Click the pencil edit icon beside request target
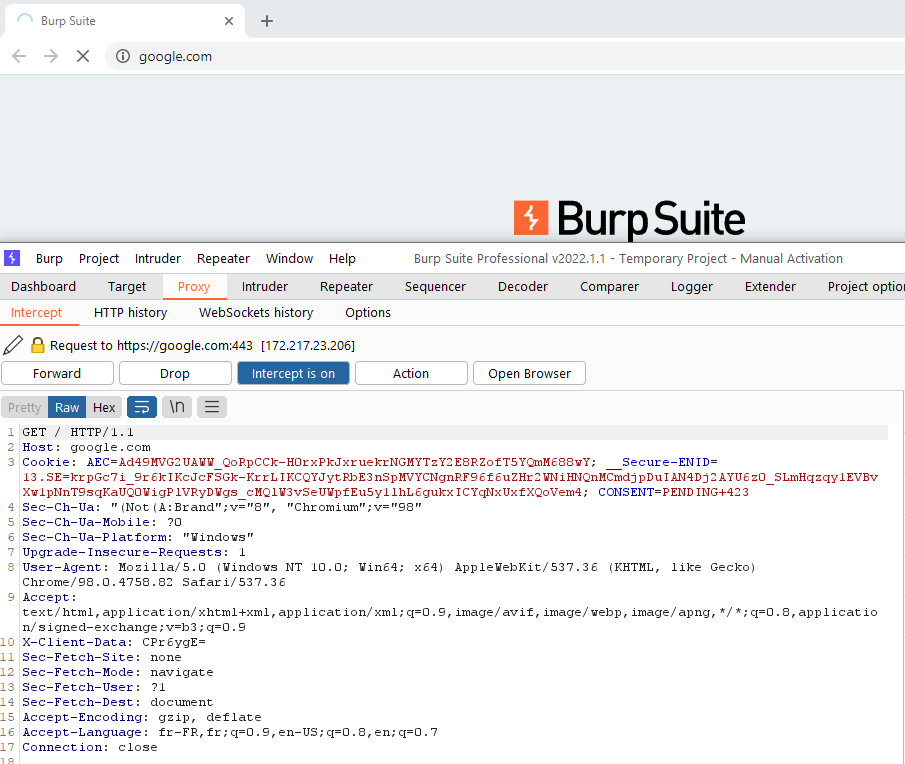This screenshot has width=905, height=764. click(x=13, y=345)
